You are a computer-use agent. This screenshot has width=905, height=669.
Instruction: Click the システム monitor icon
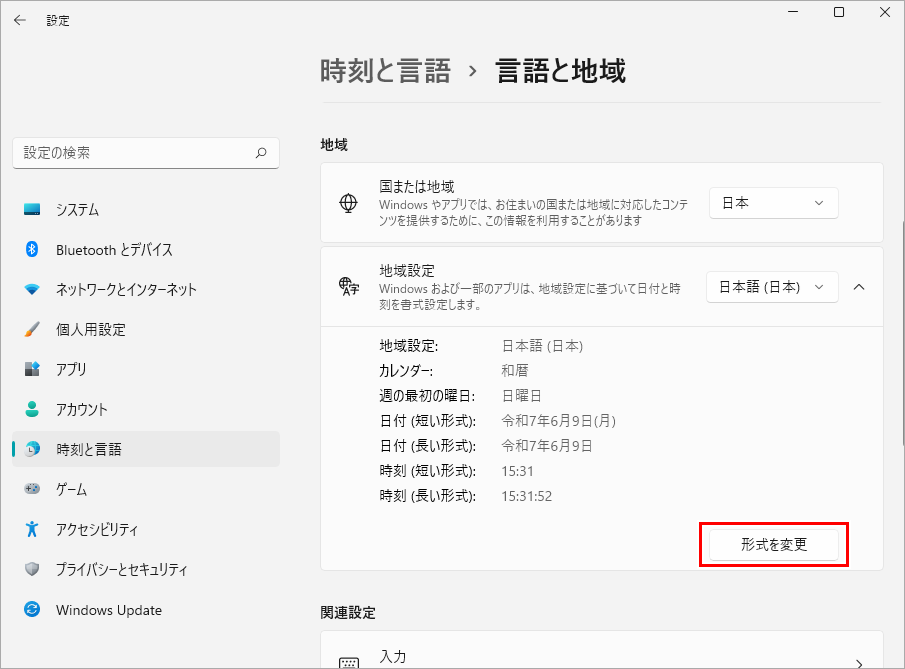32,209
